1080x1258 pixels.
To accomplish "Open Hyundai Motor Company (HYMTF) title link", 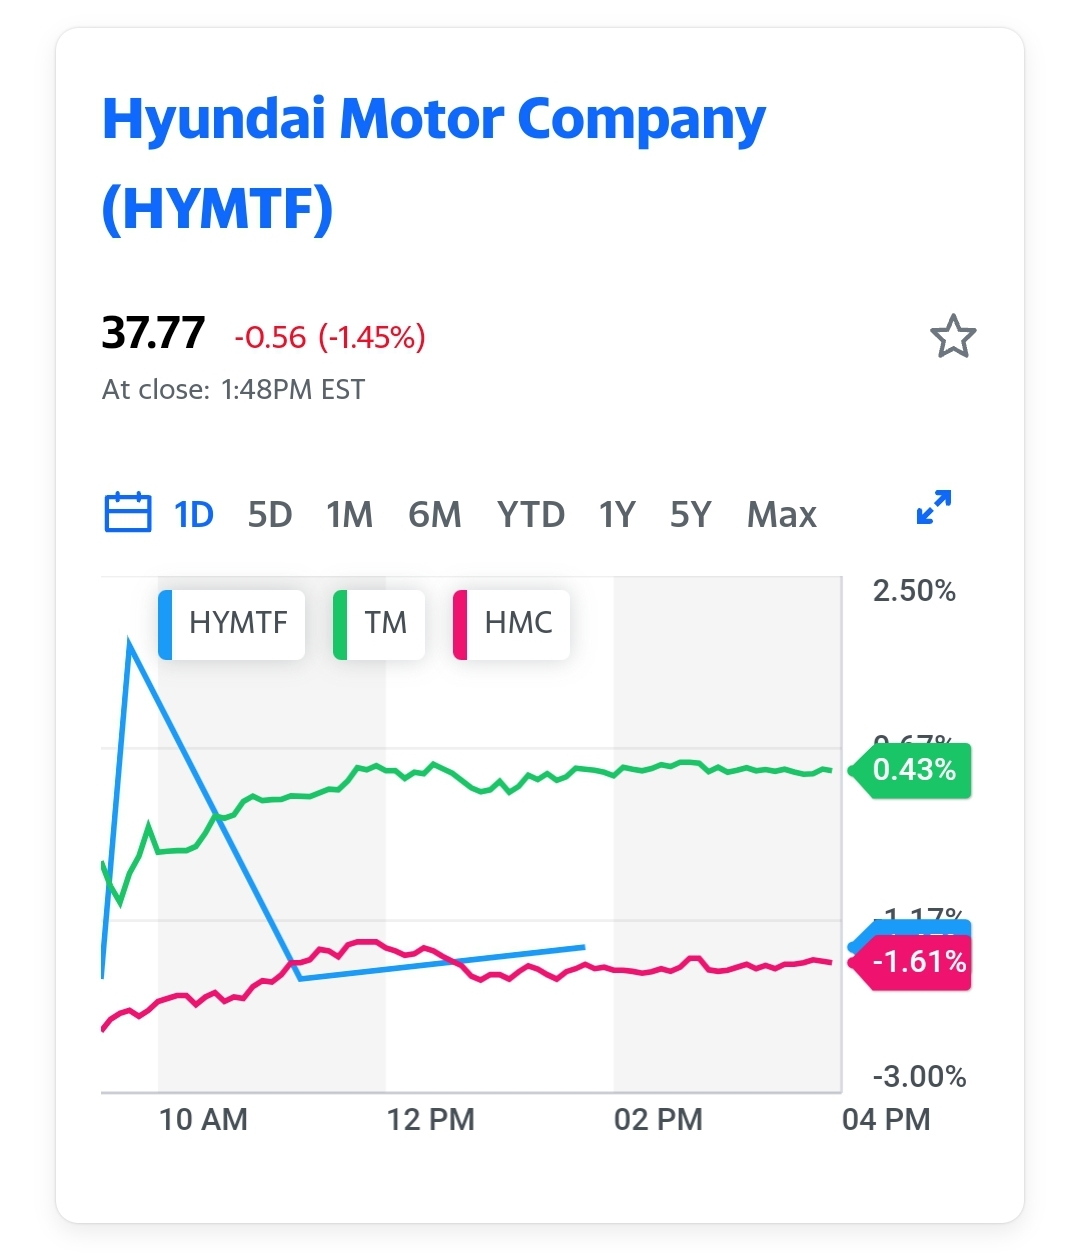I will tap(434, 164).
